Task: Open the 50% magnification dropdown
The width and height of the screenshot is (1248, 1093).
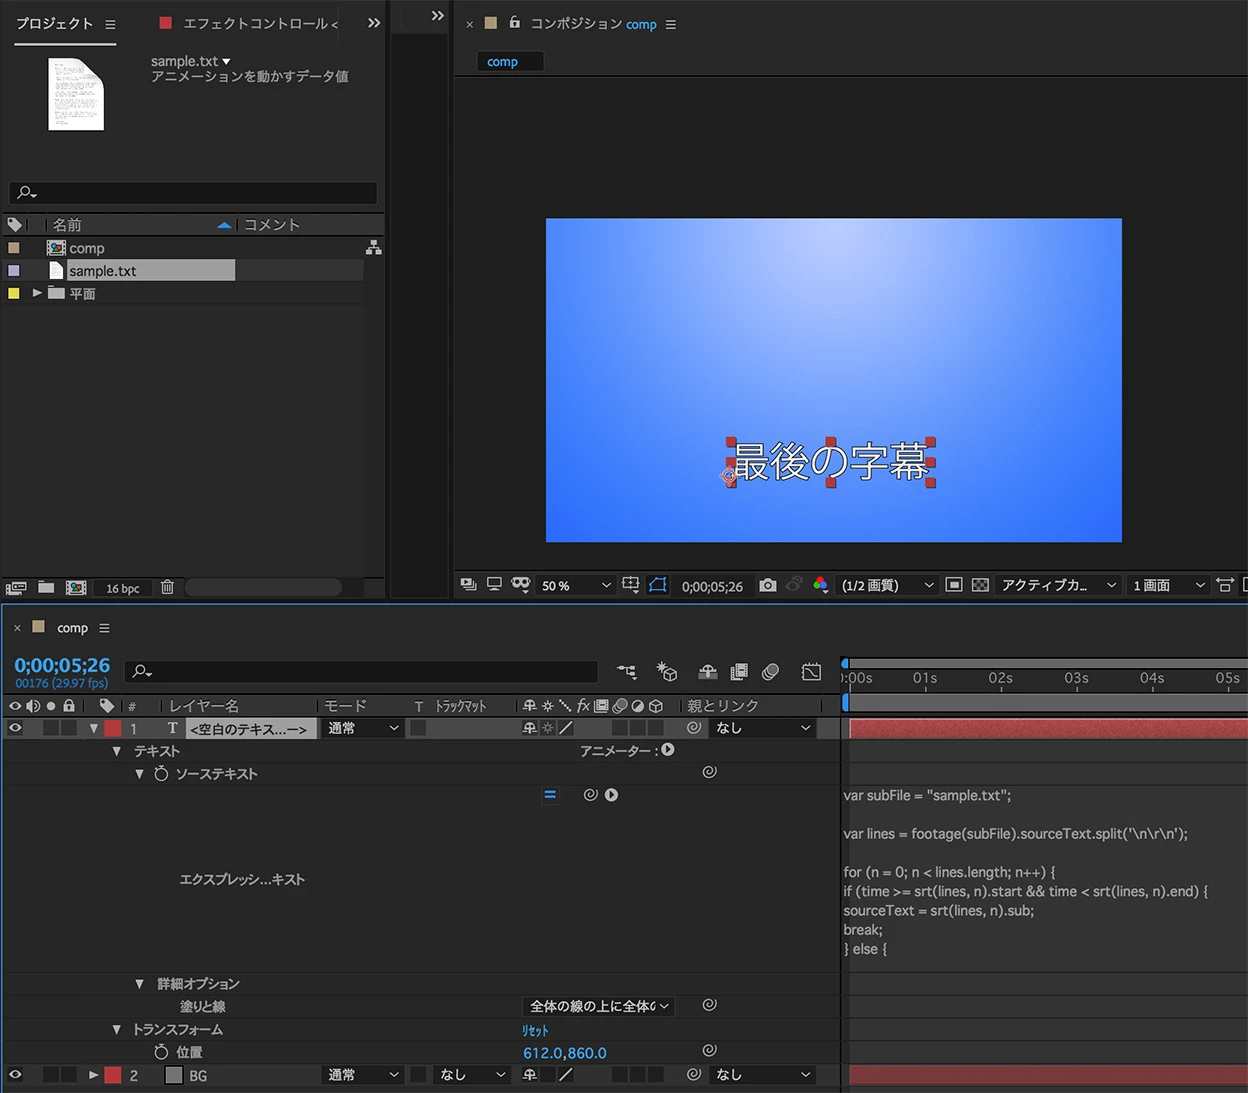Action: pos(575,586)
